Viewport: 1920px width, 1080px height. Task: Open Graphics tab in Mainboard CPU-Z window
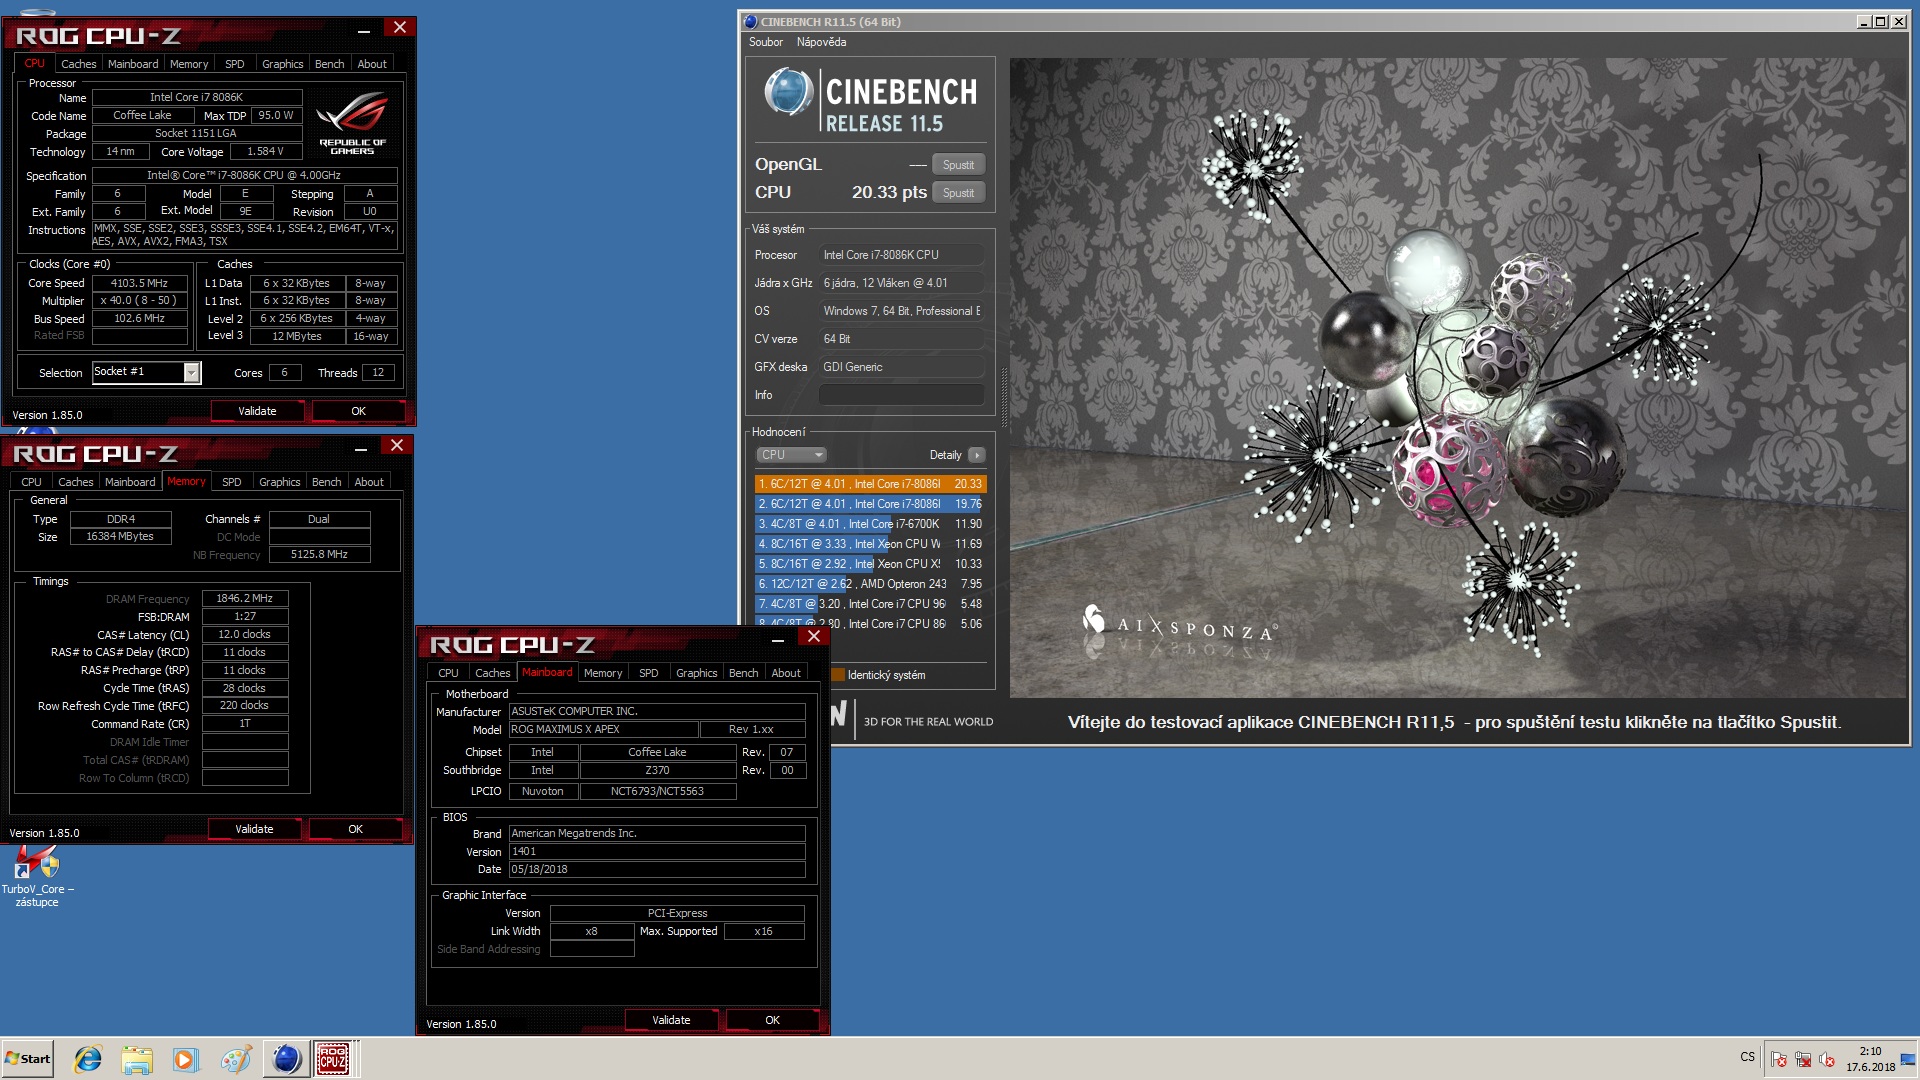tap(696, 673)
